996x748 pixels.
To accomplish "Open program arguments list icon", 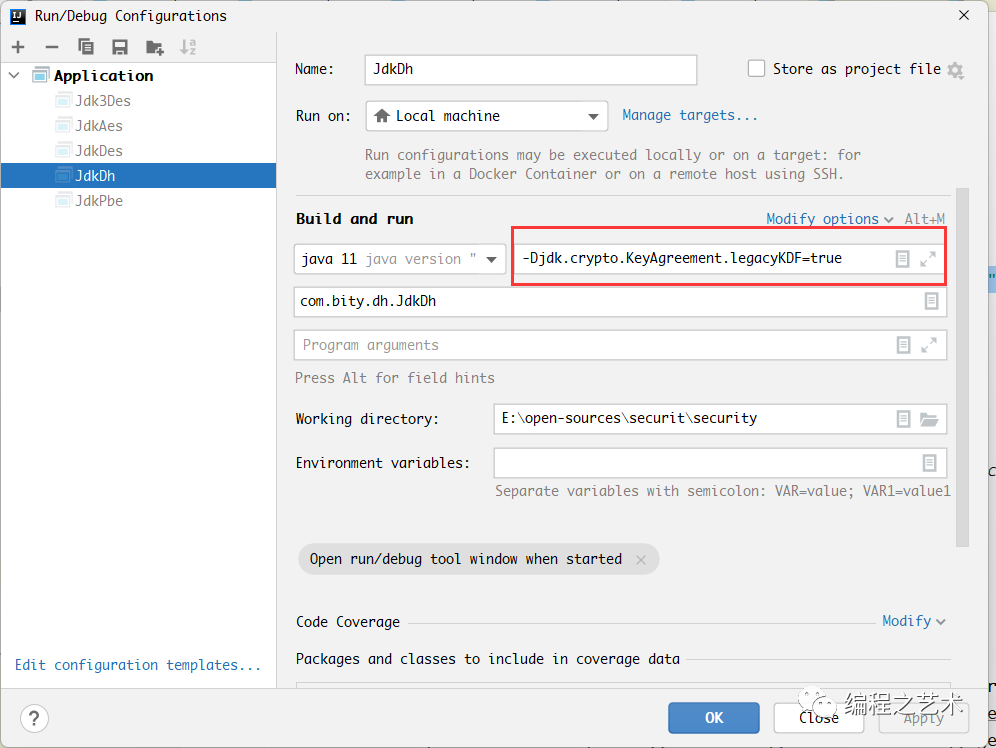I will point(903,345).
